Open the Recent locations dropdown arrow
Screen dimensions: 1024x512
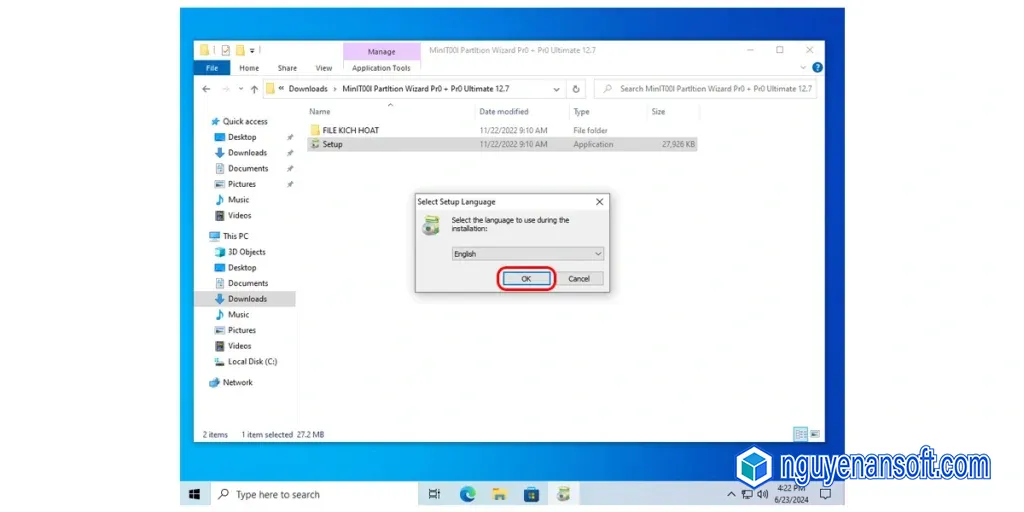(241, 89)
